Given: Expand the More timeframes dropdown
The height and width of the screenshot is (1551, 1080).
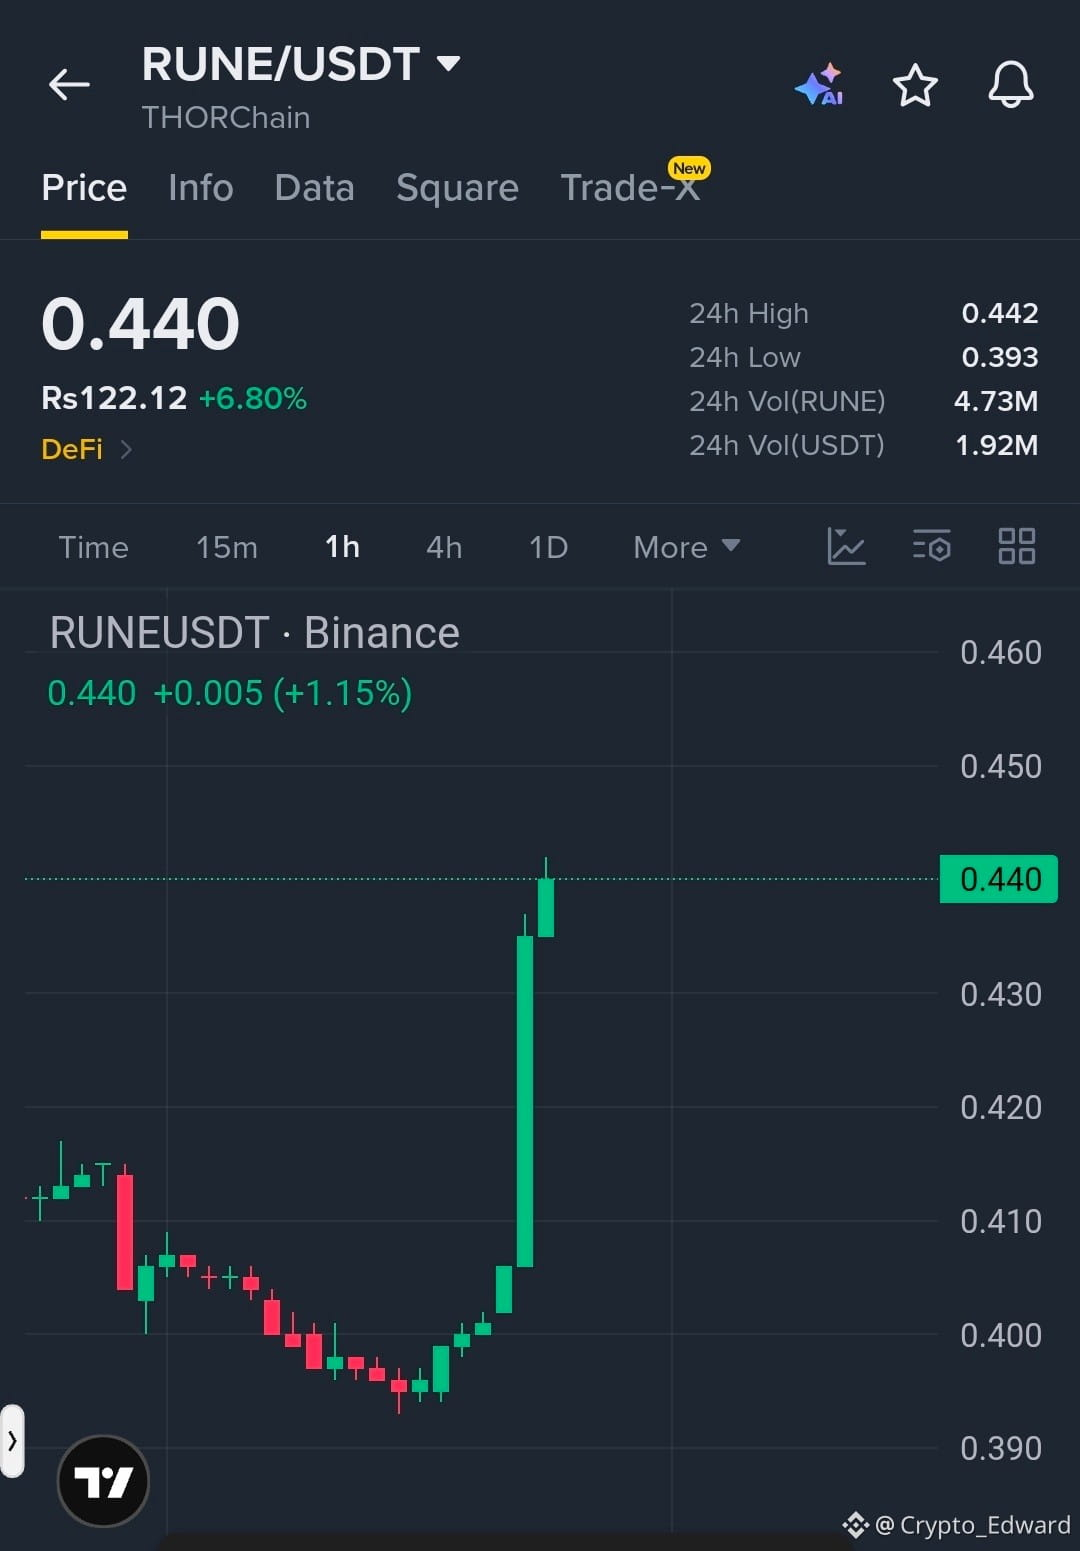Looking at the screenshot, I should (x=687, y=547).
